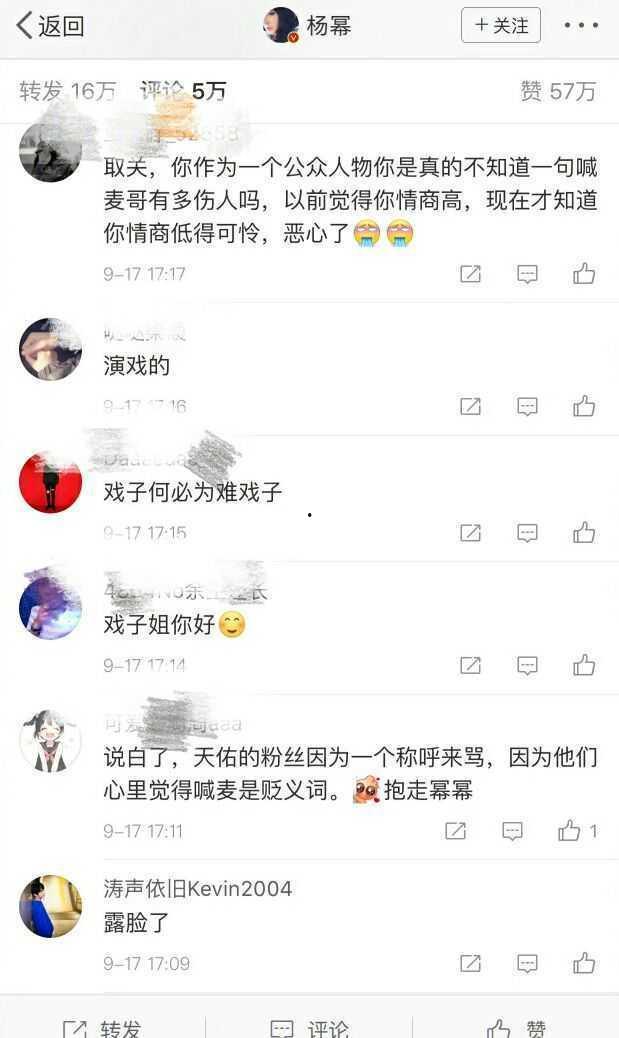Switch to the 转发 16万 tab

(x=67, y=91)
